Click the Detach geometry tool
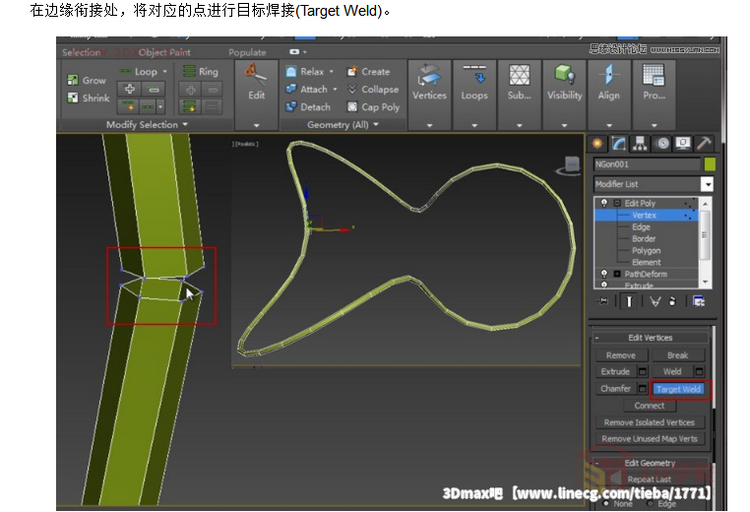The height and width of the screenshot is (512, 750). (308, 107)
